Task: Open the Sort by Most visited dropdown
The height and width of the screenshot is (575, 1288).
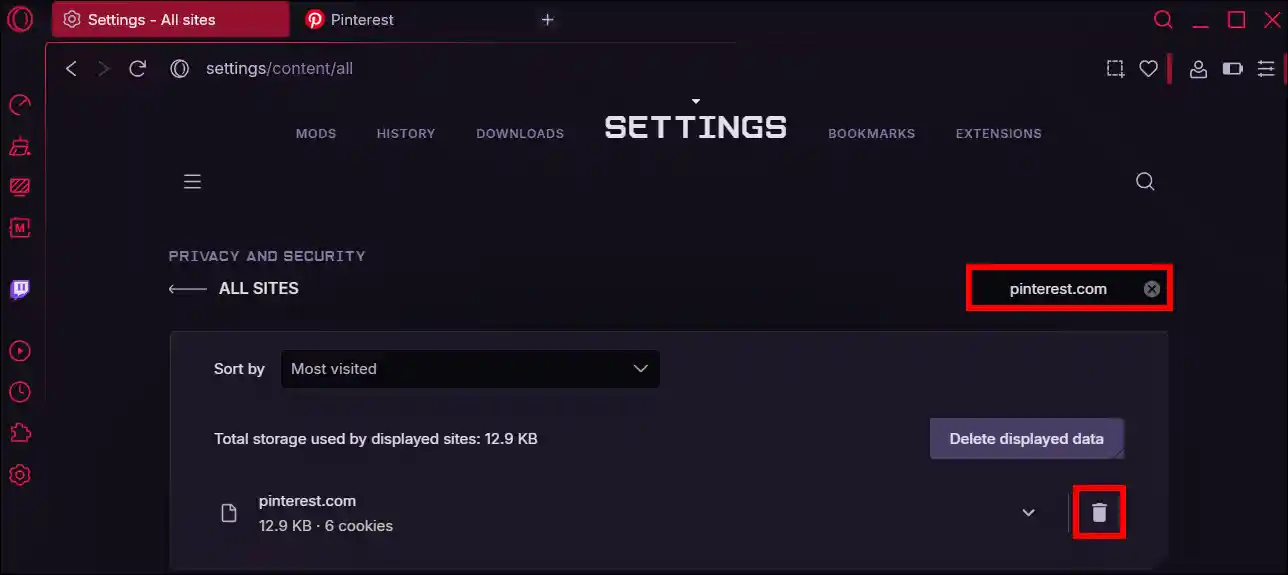Action: [x=469, y=369]
